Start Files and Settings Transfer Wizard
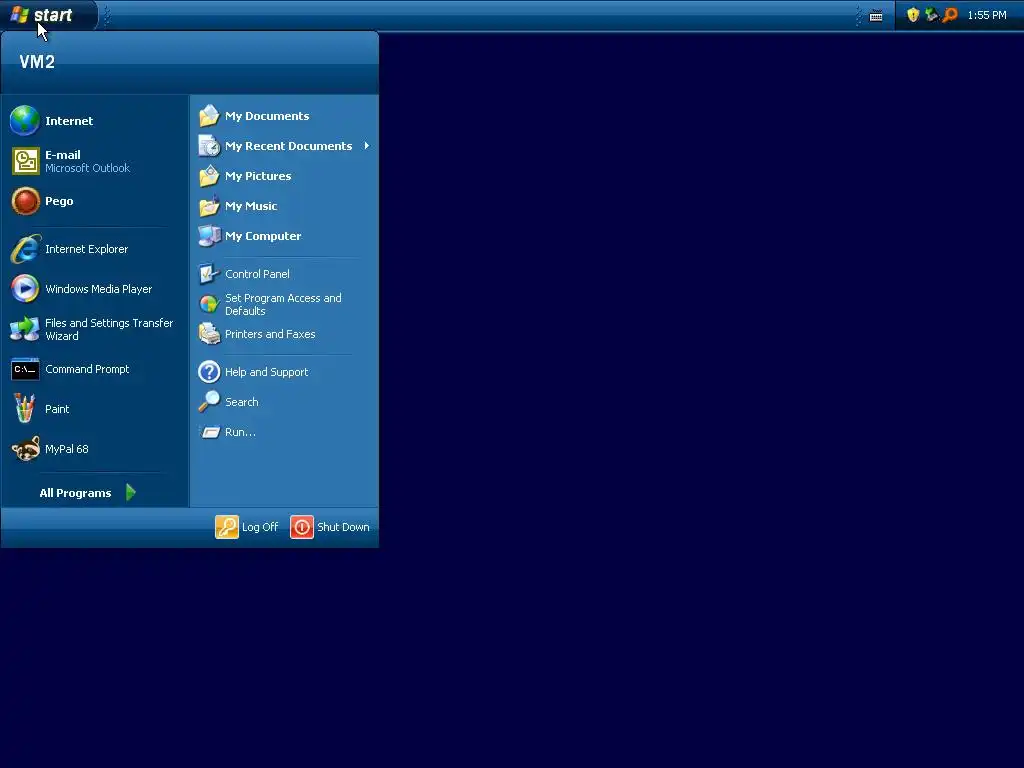This screenshot has height=768, width=1024. (x=95, y=329)
